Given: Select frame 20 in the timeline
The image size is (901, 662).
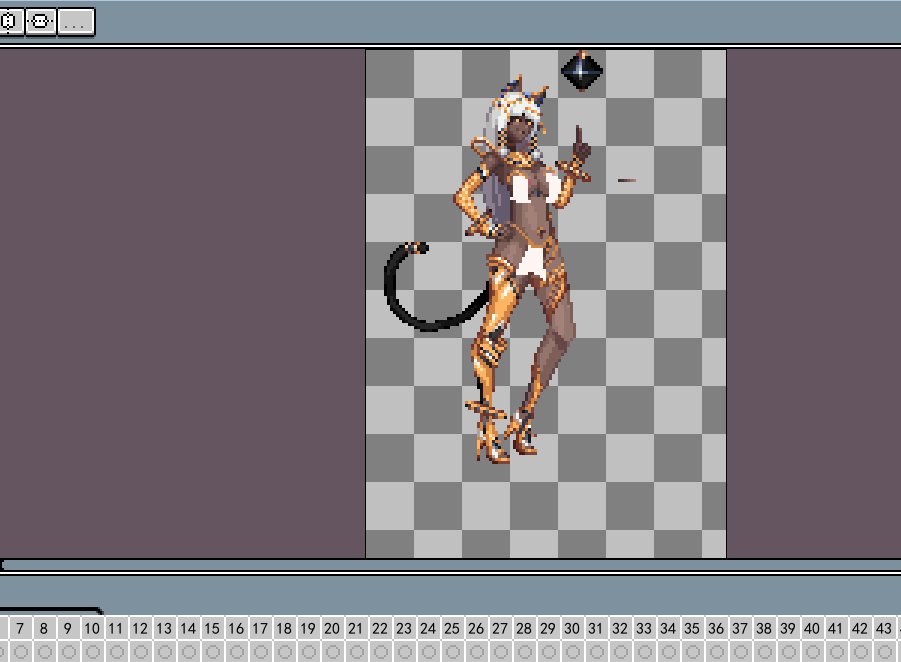Looking at the screenshot, I should pyautogui.click(x=332, y=628).
